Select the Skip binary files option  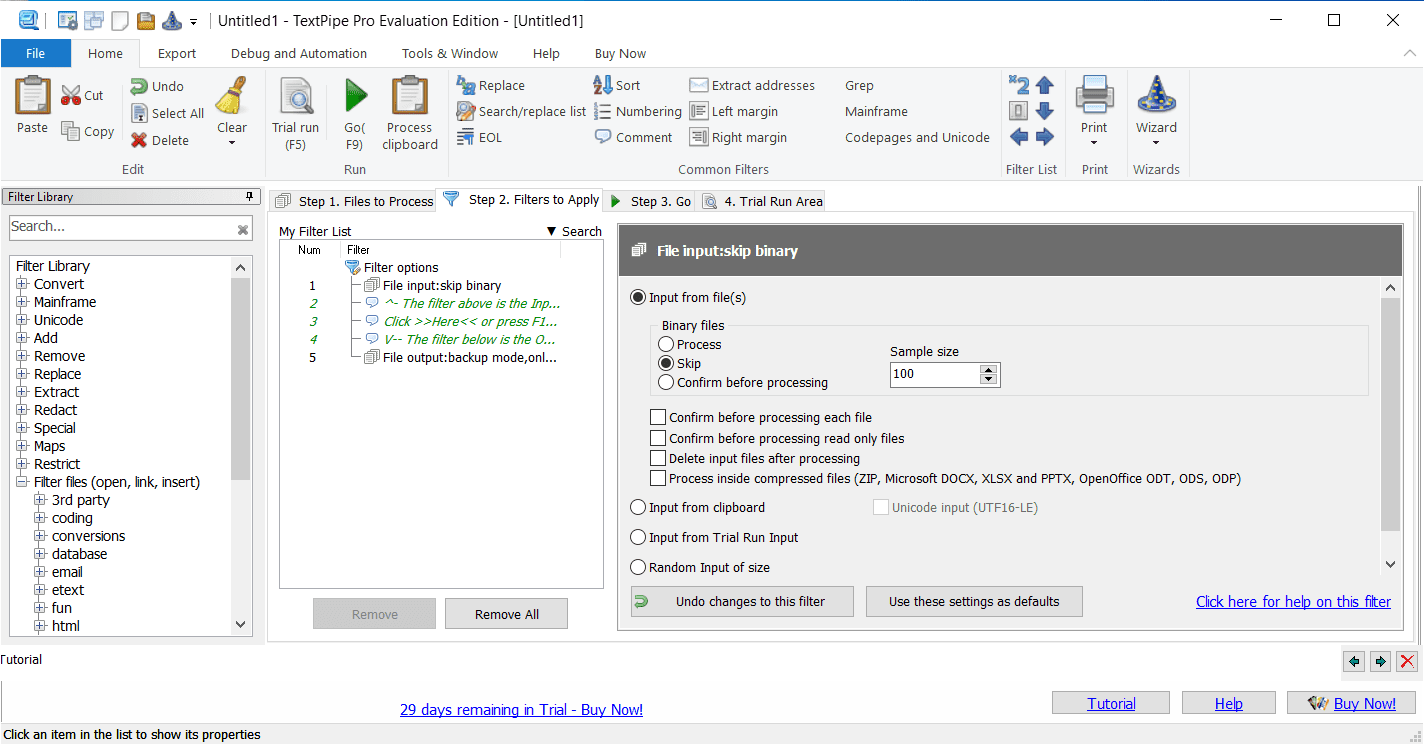pyautogui.click(x=666, y=363)
